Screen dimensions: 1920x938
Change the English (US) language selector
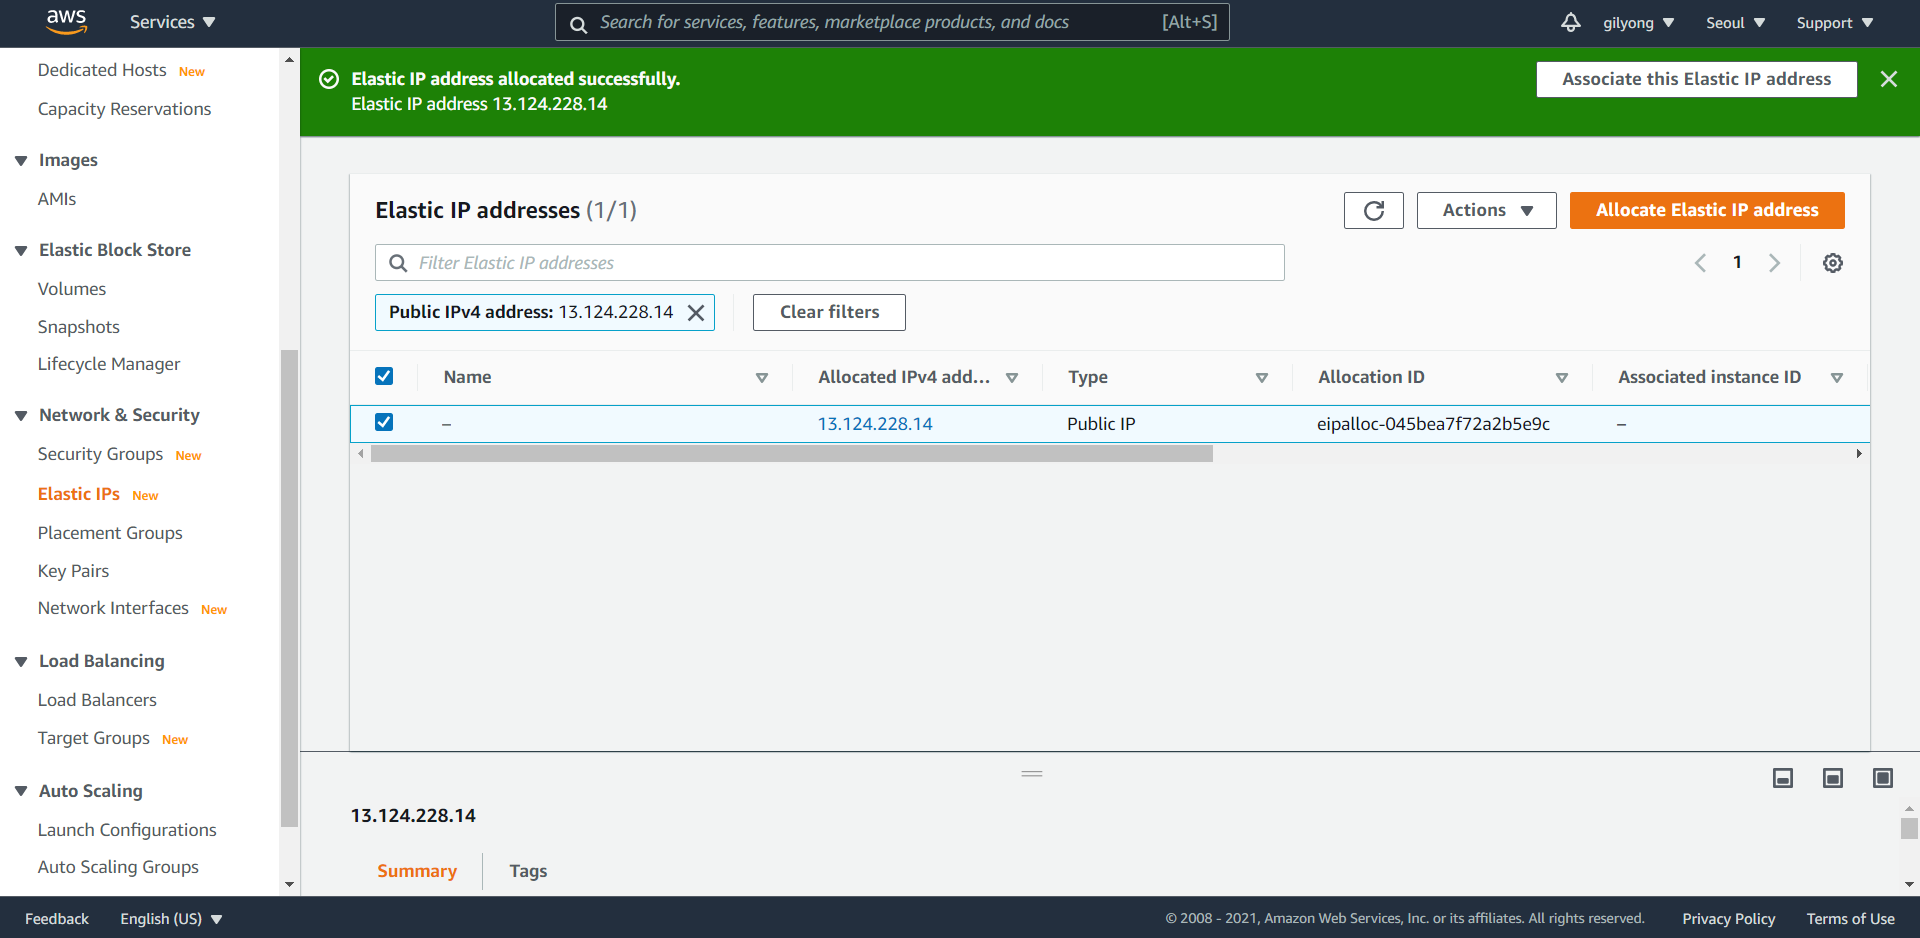pos(171,919)
